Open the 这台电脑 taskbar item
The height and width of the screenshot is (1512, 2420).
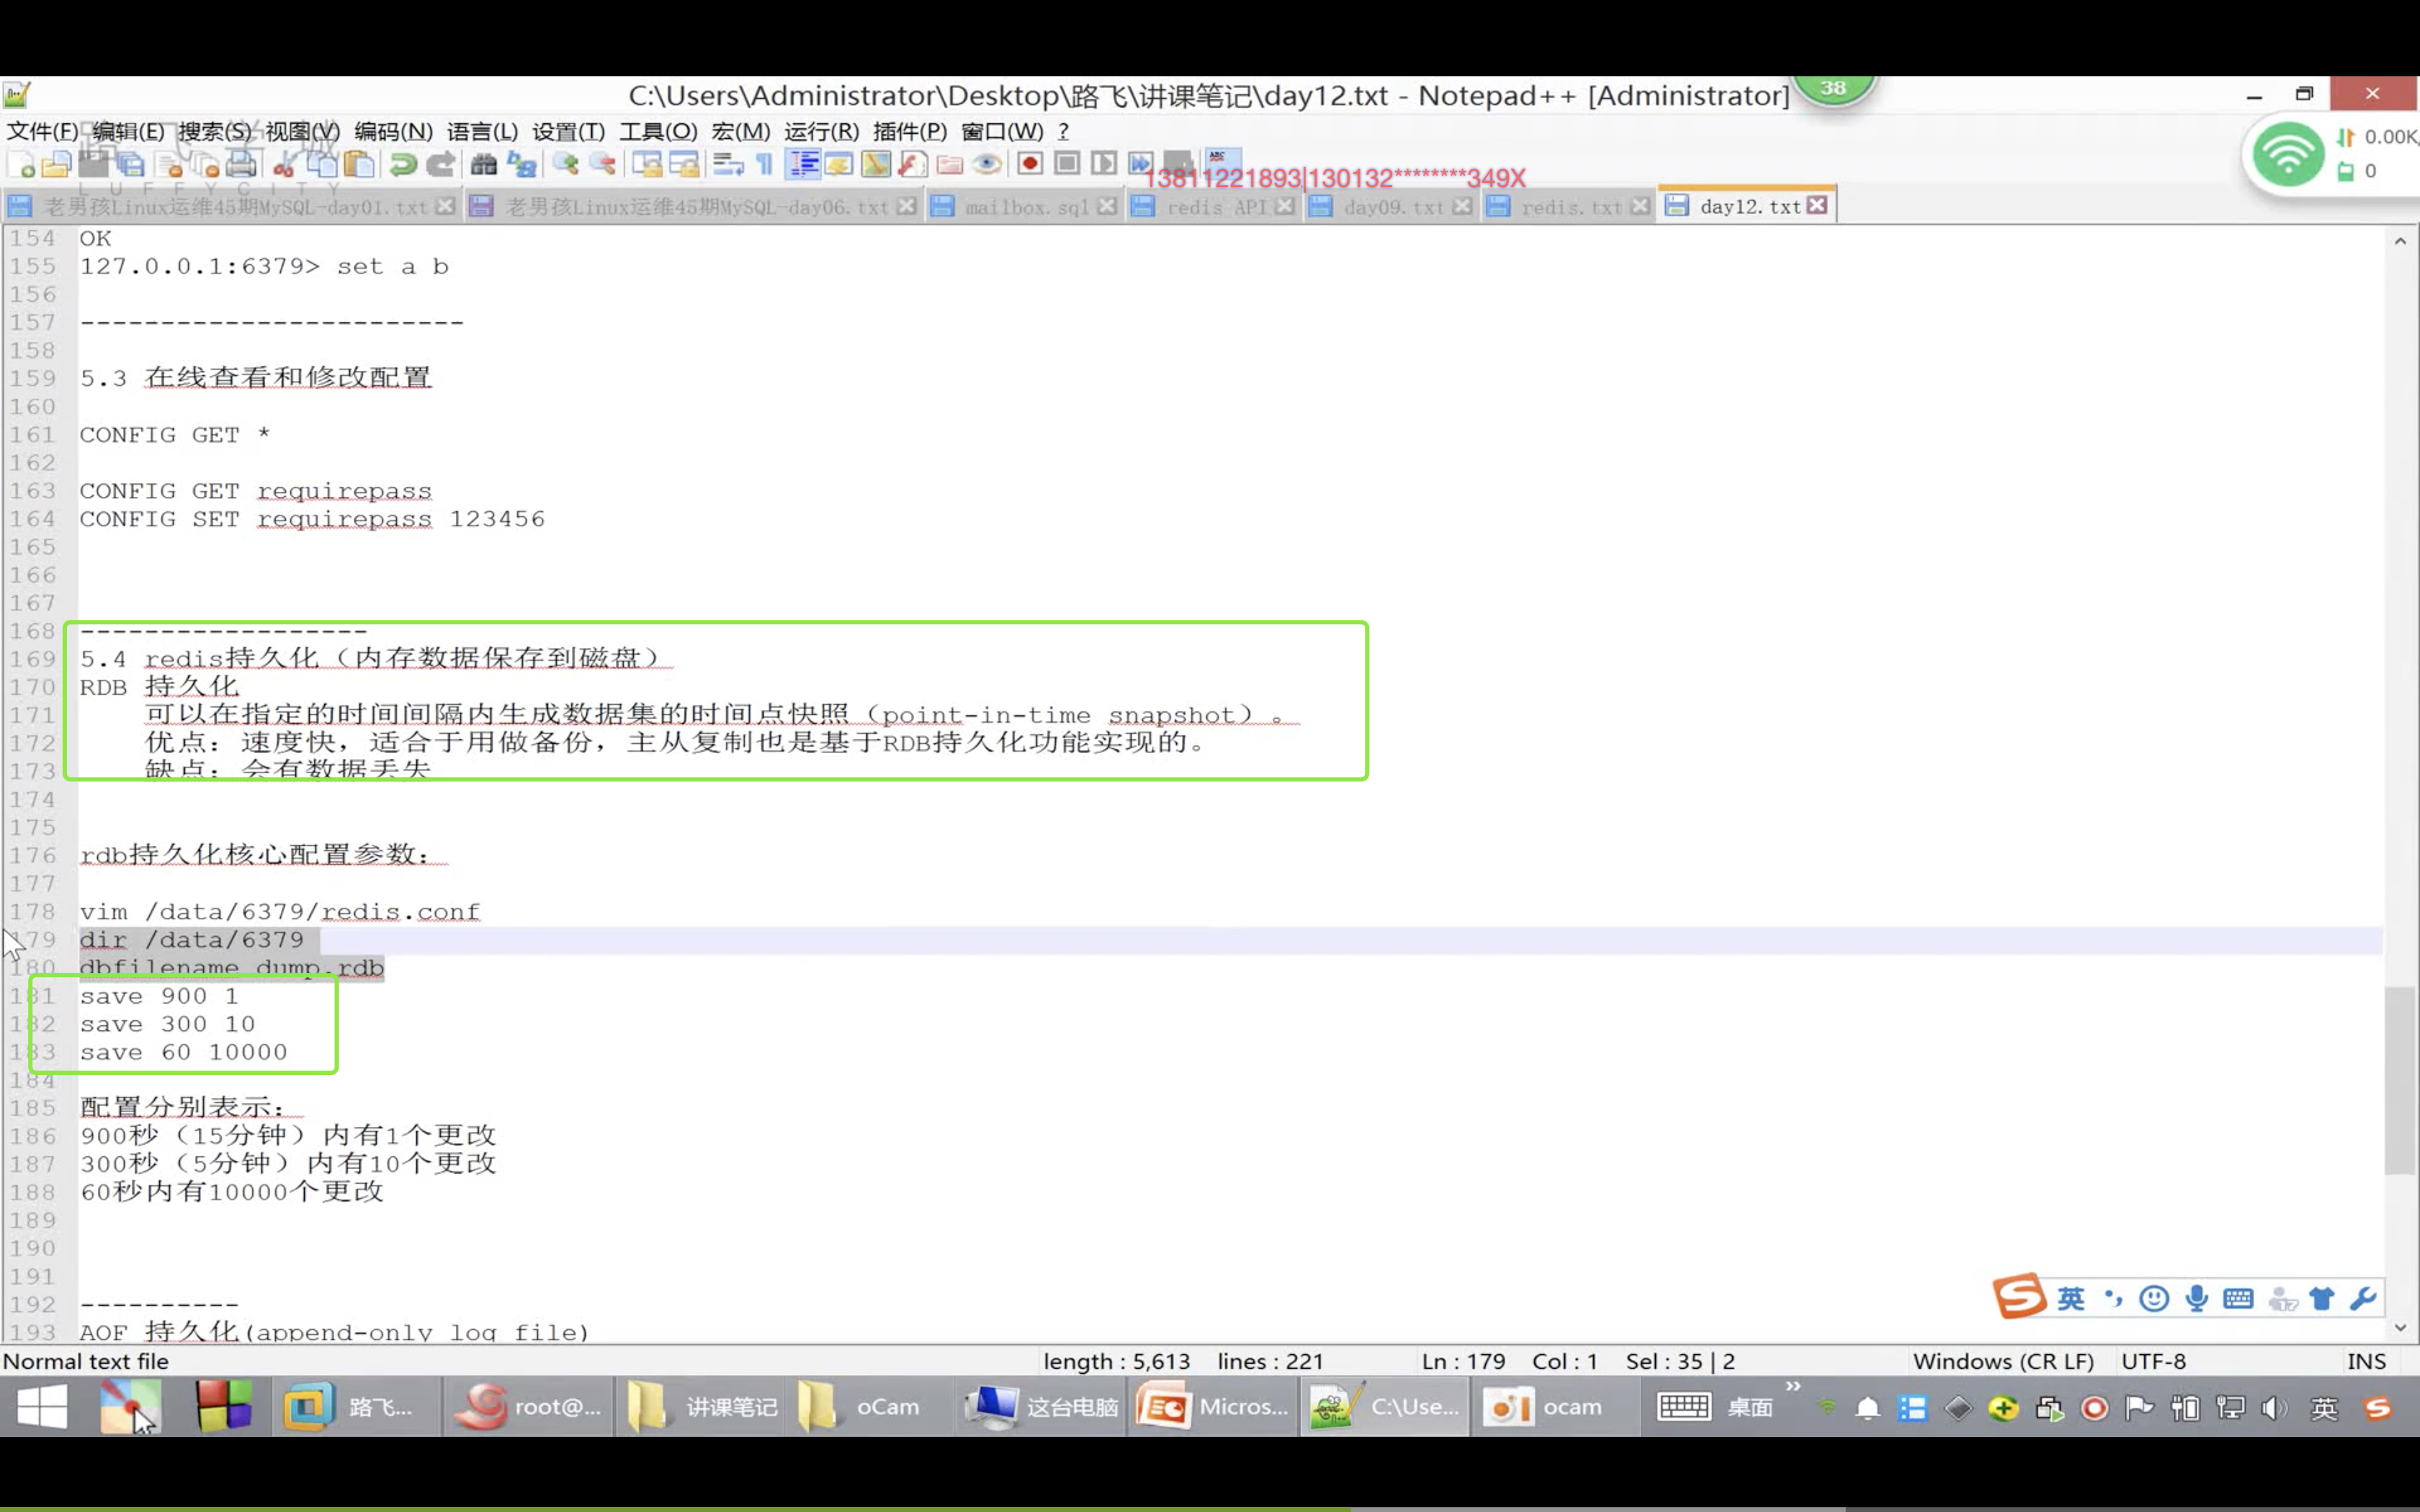tap(1041, 1407)
